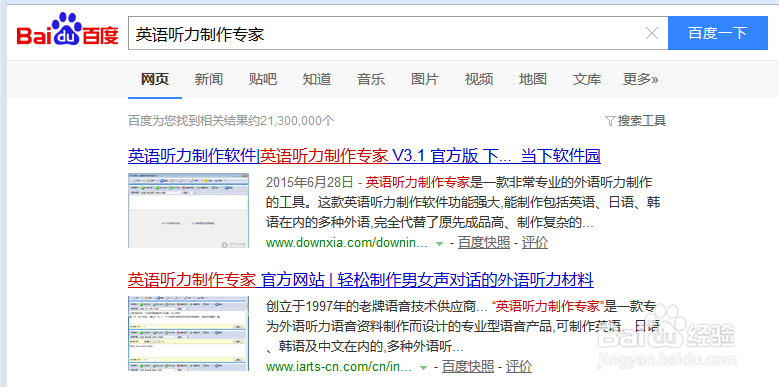The height and width of the screenshot is (387, 779).
Task: Click the 百度一下 search button
Action: (717, 33)
